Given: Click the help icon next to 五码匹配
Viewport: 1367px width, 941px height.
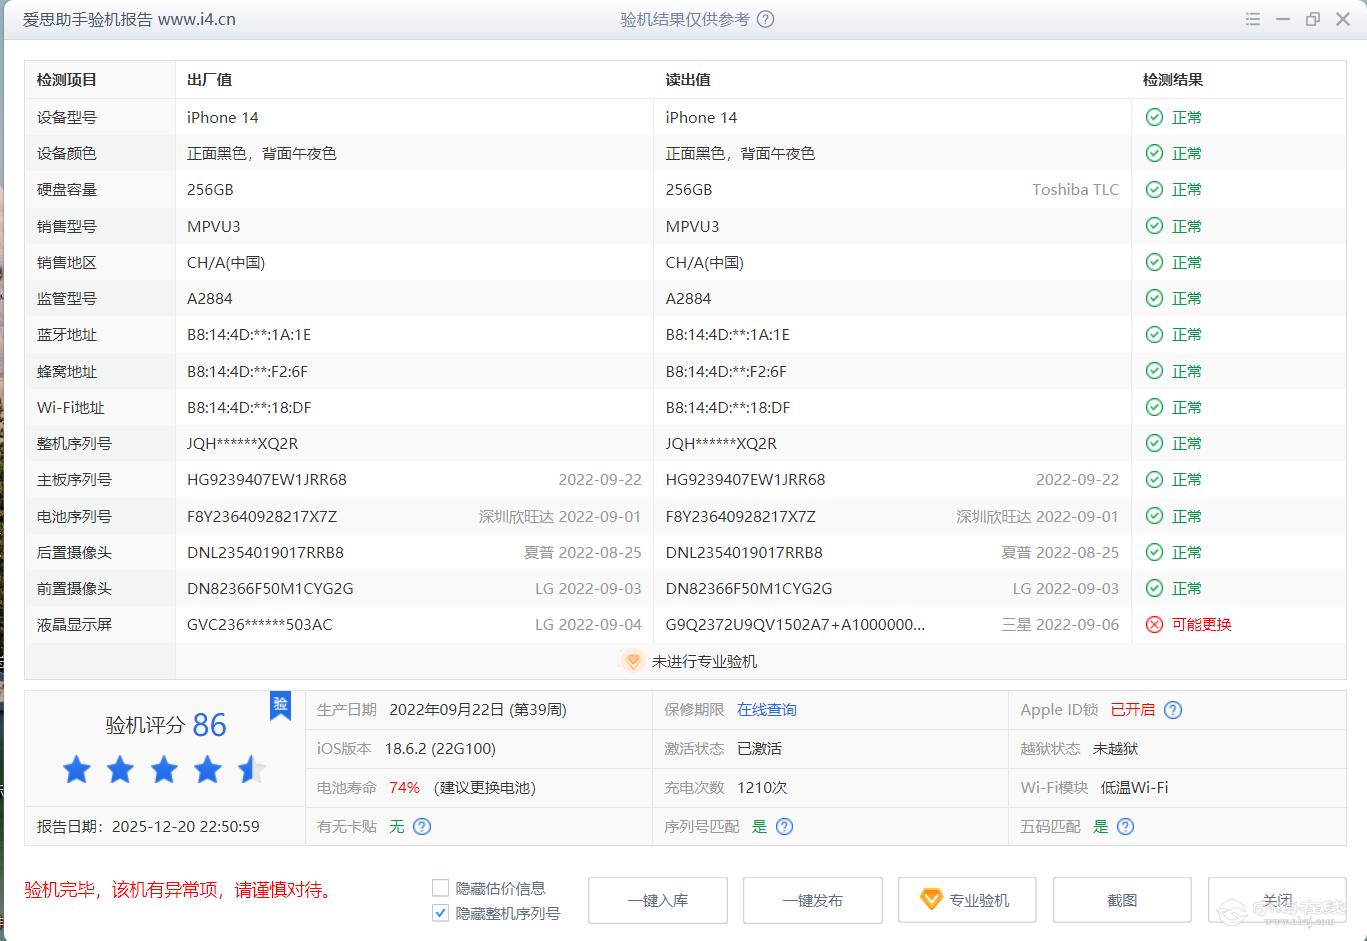Looking at the screenshot, I should 1124,827.
